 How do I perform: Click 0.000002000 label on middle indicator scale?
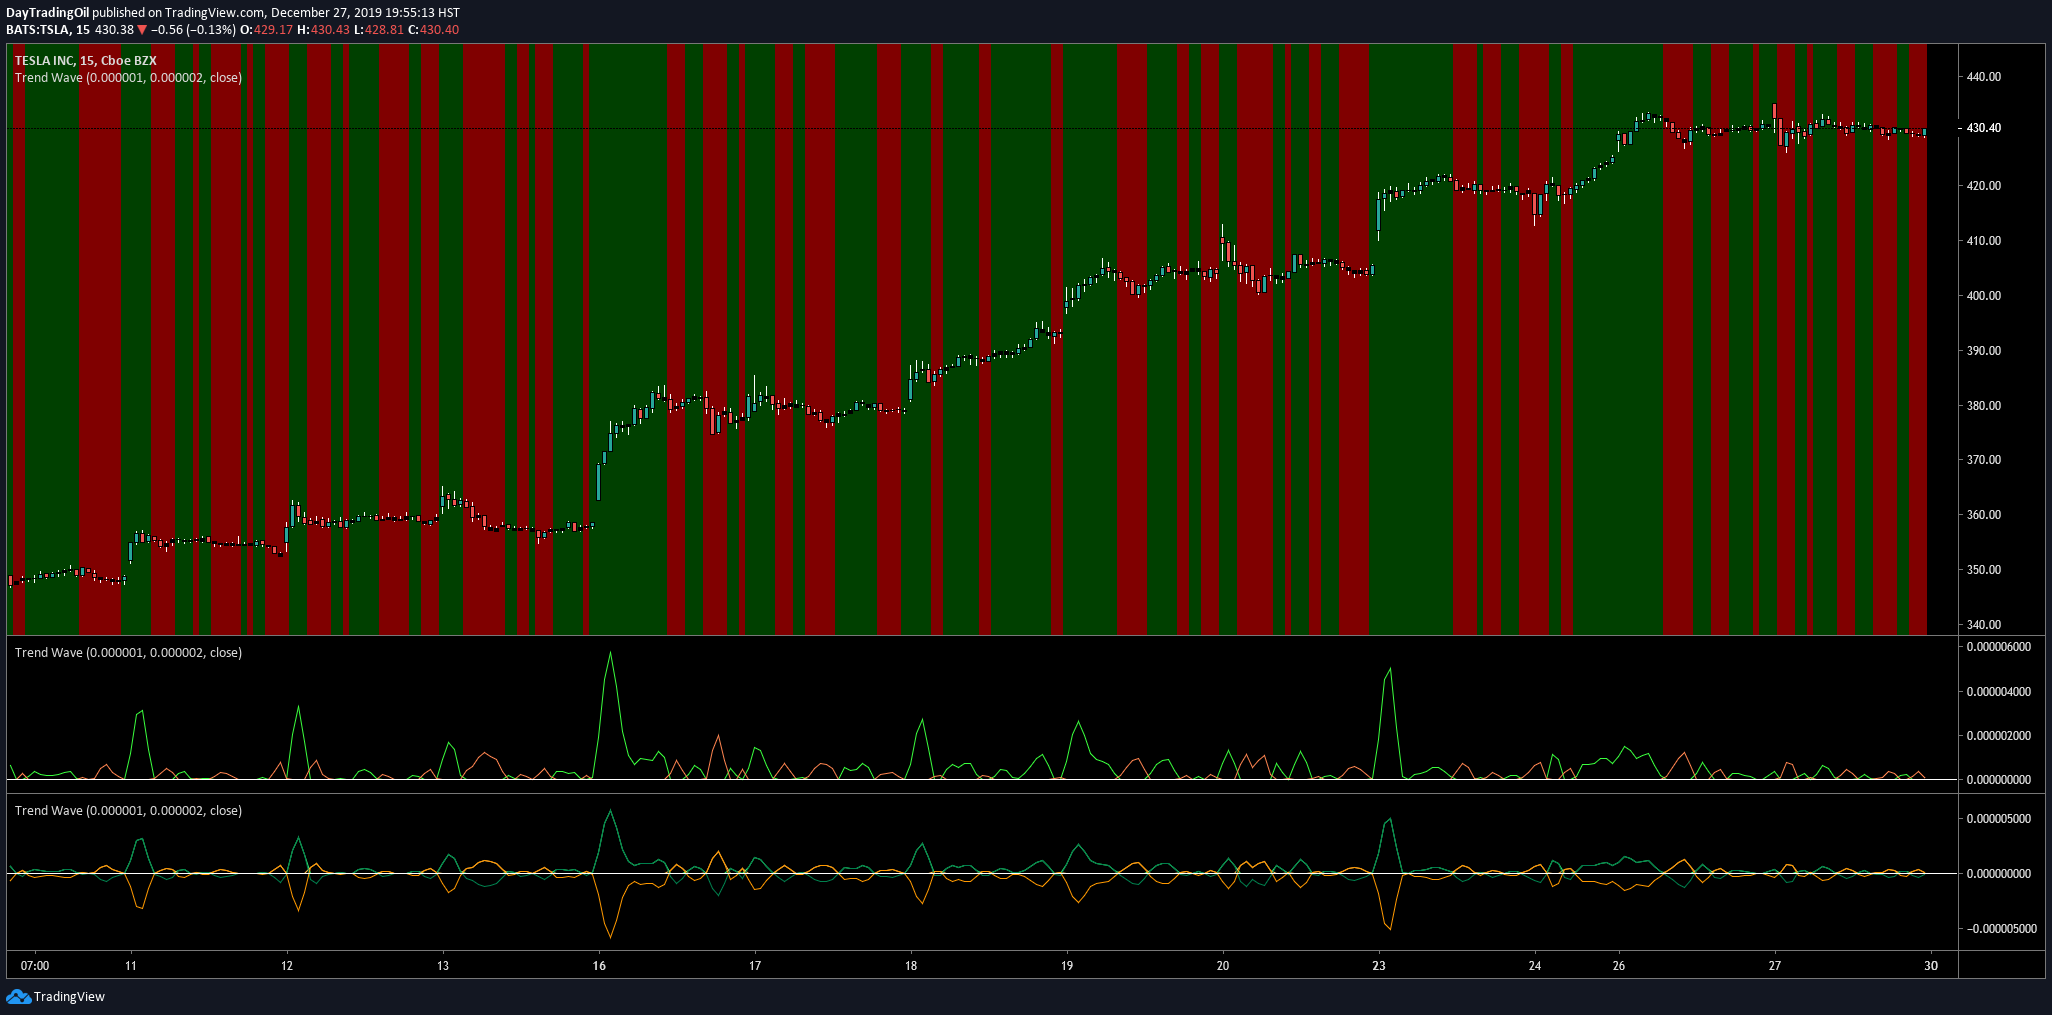click(1999, 736)
